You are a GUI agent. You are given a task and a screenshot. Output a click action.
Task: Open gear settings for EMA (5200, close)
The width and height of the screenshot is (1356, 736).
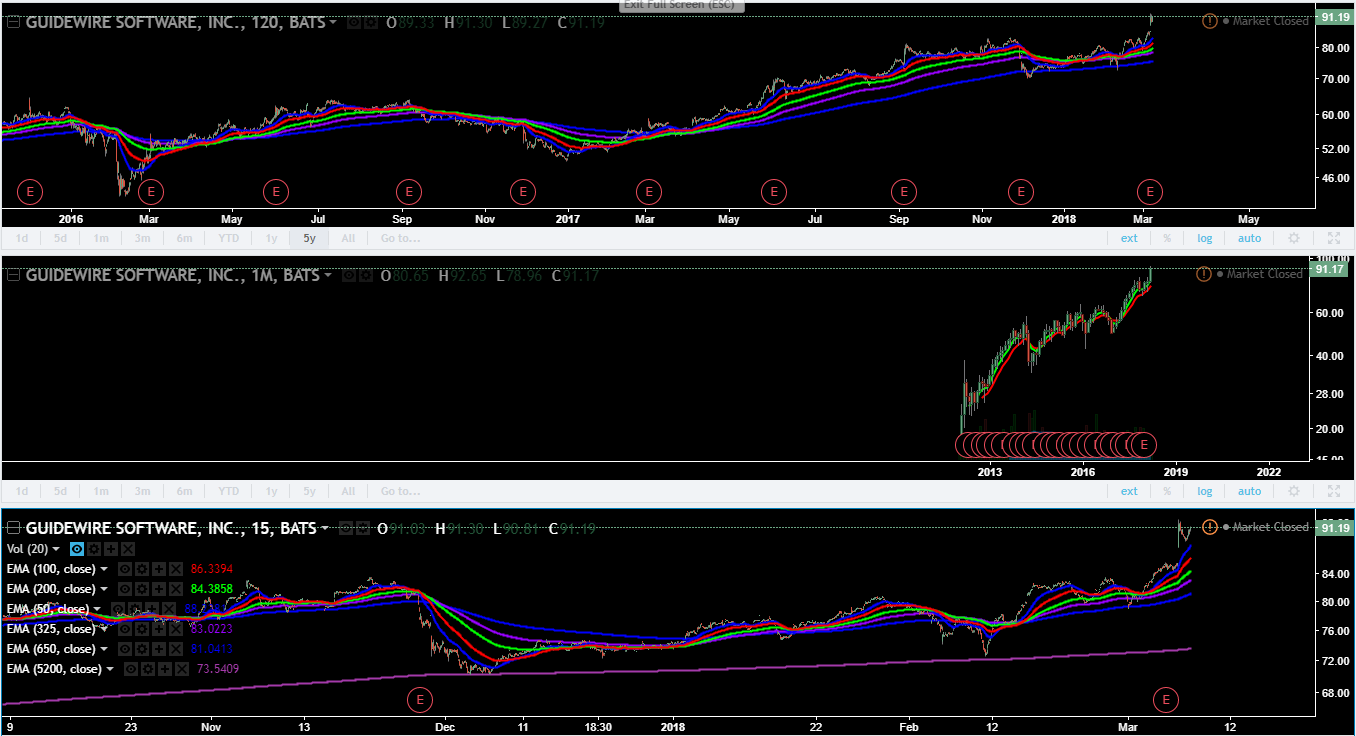click(148, 669)
